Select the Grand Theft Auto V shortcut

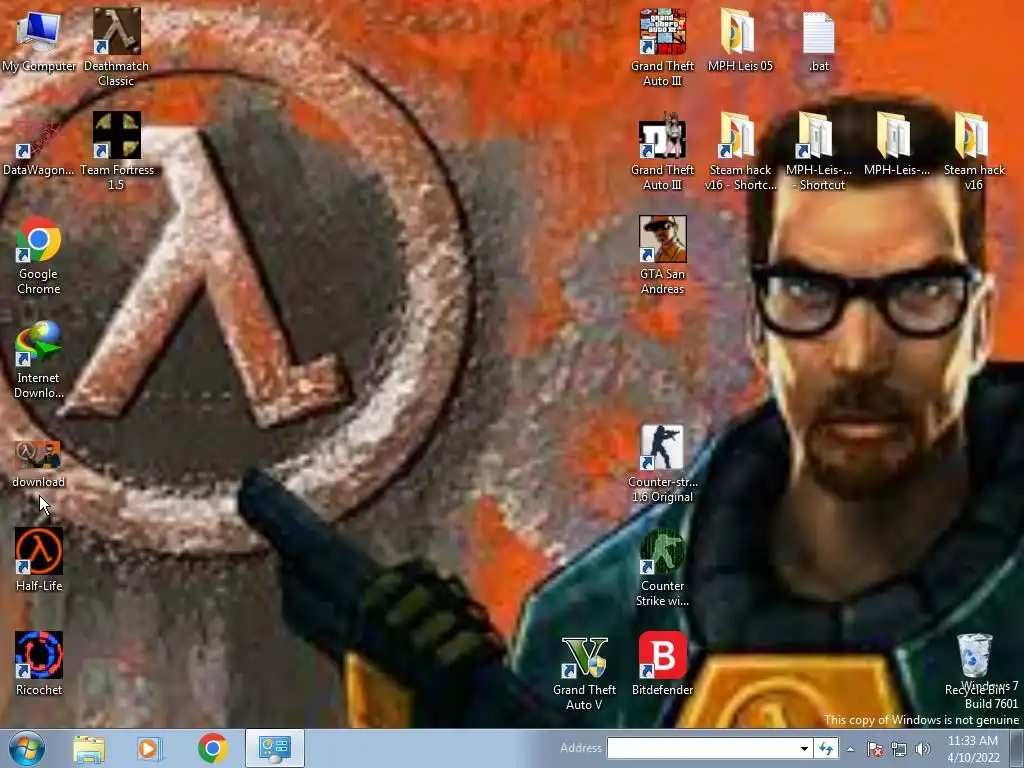(584, 671)
